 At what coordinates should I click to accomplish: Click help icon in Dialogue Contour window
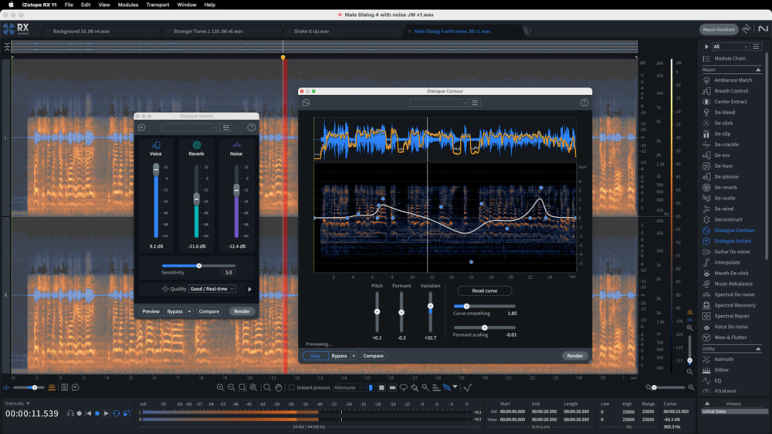tap(584, 102)
